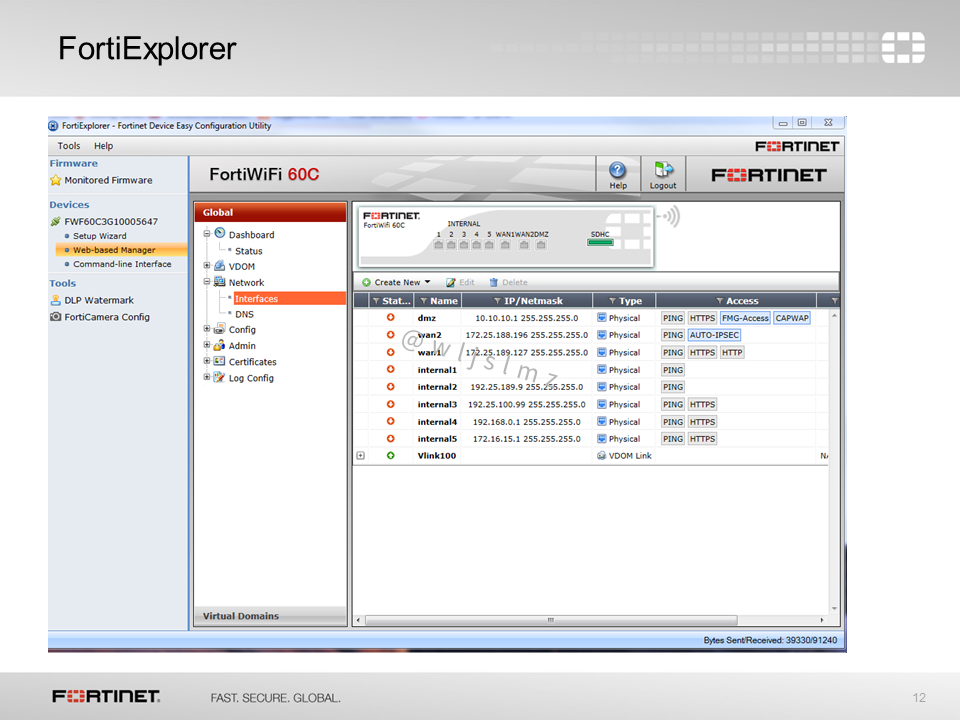Click the Logout icon
This screenshot has height=720, width=960.
coord(663,169)
